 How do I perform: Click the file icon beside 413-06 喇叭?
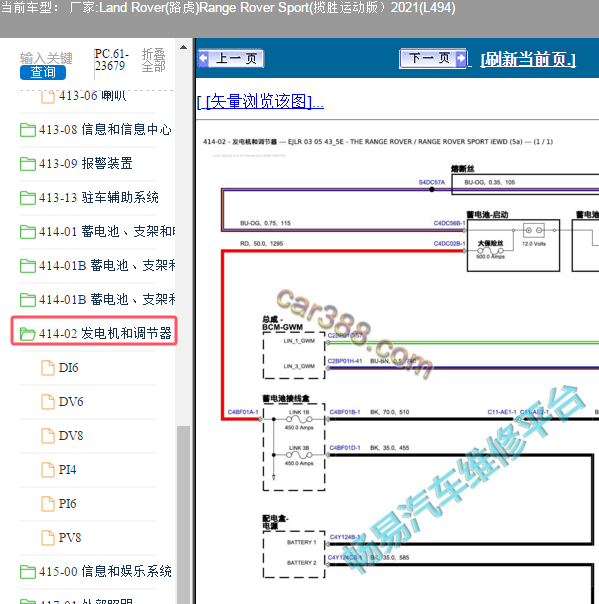coord(48,97)
